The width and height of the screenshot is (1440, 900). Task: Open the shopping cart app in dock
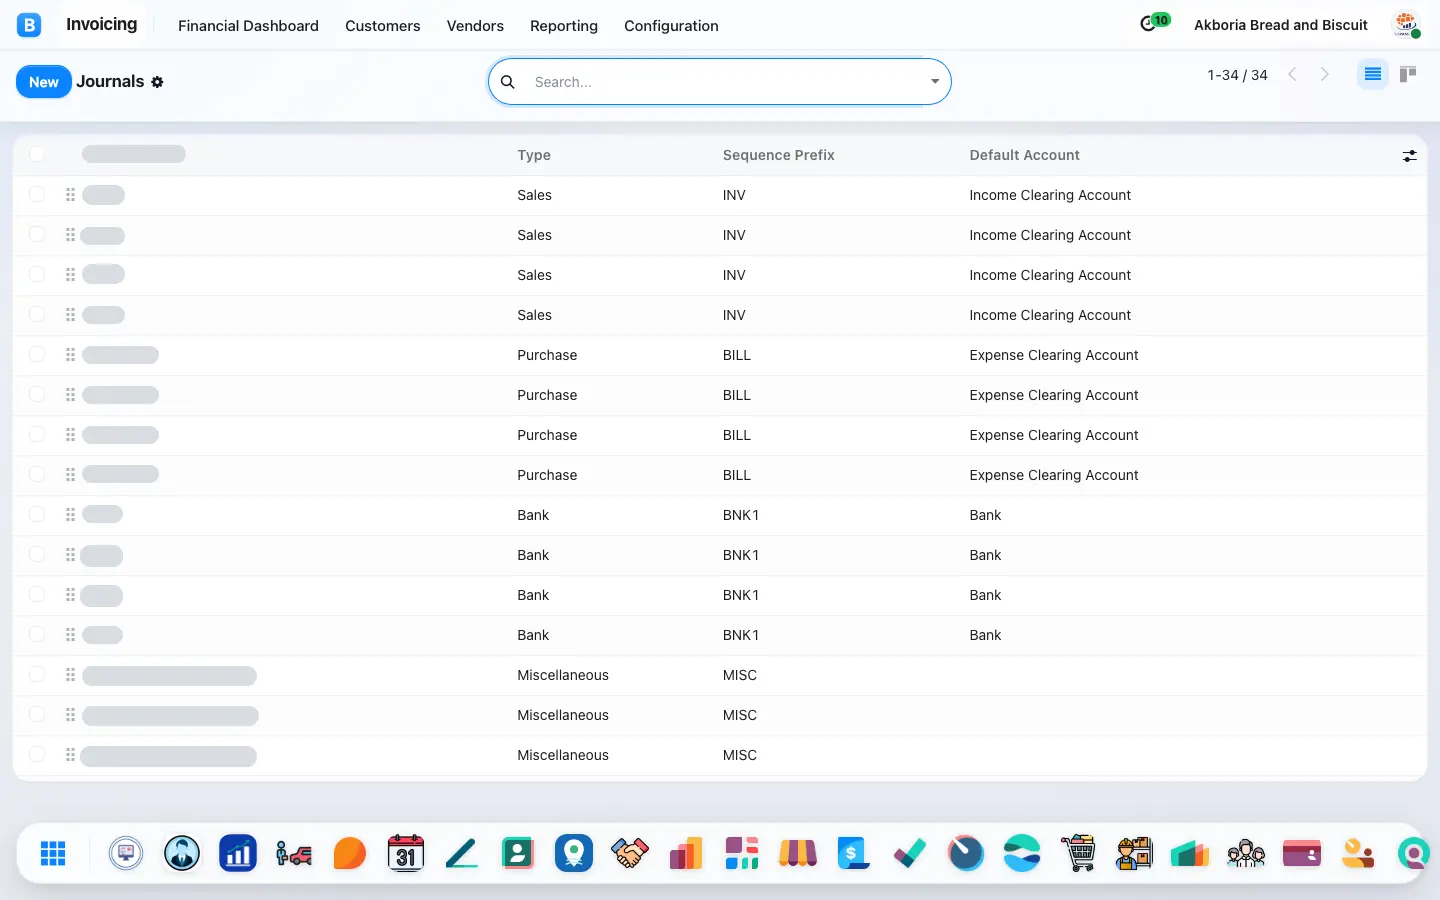tap(1078, 853)
